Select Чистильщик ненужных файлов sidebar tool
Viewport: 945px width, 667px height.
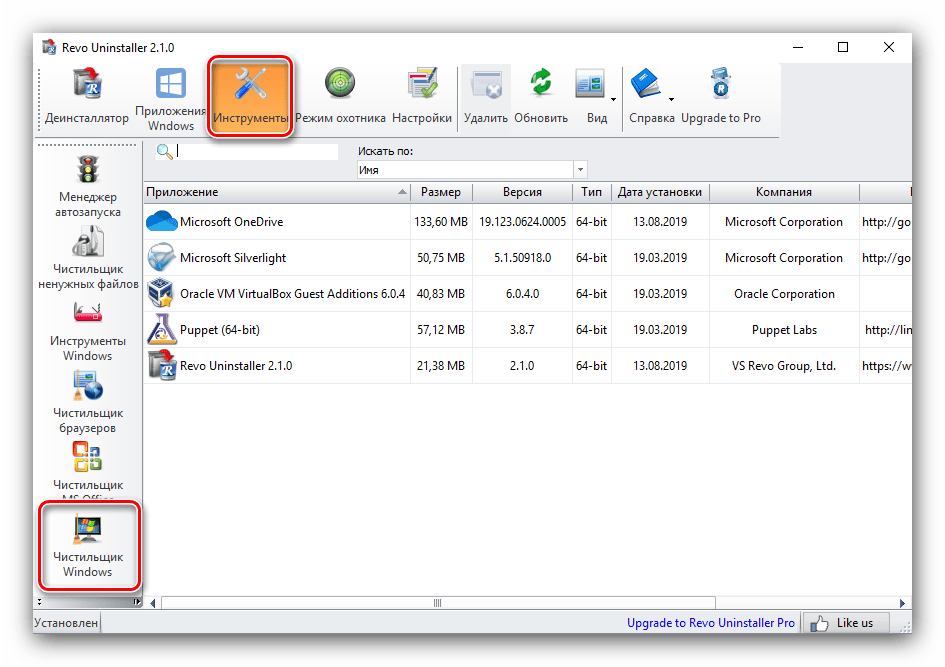[x=88, y=257]
